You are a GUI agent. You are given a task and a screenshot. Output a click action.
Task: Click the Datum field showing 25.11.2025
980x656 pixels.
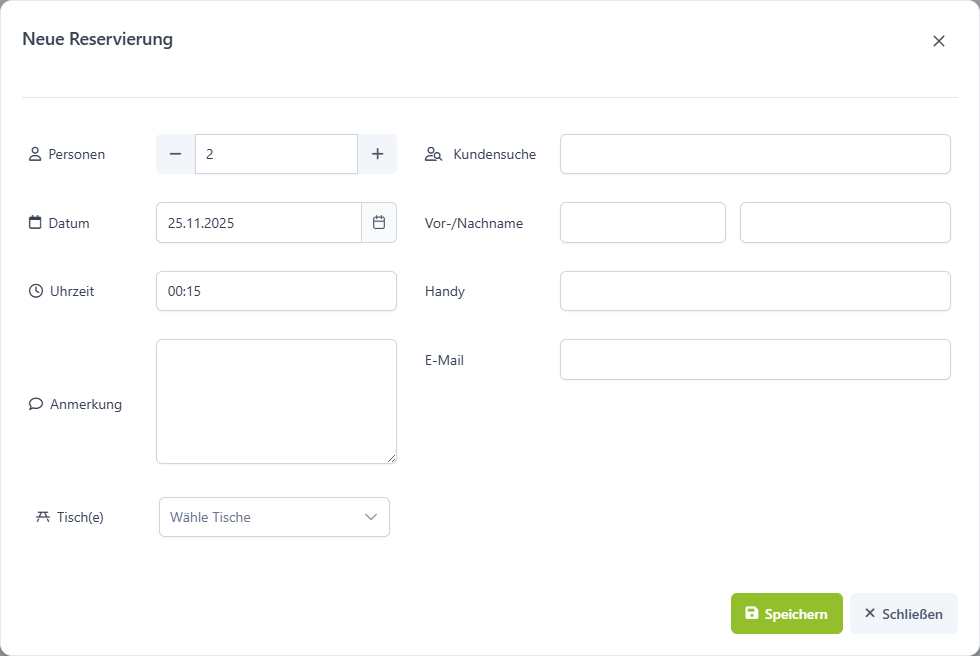click(x=259, y=222)
